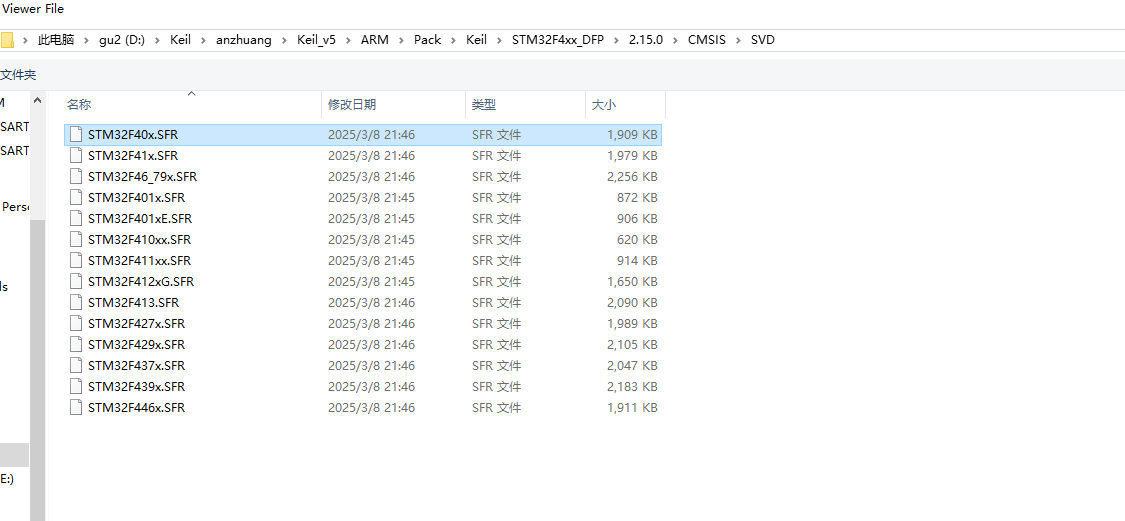Image resolution: width=1125 pixels, height=521 pixels.
Task: Click the STM32F411xx.SFR file icon
Action: click(76, 260)
